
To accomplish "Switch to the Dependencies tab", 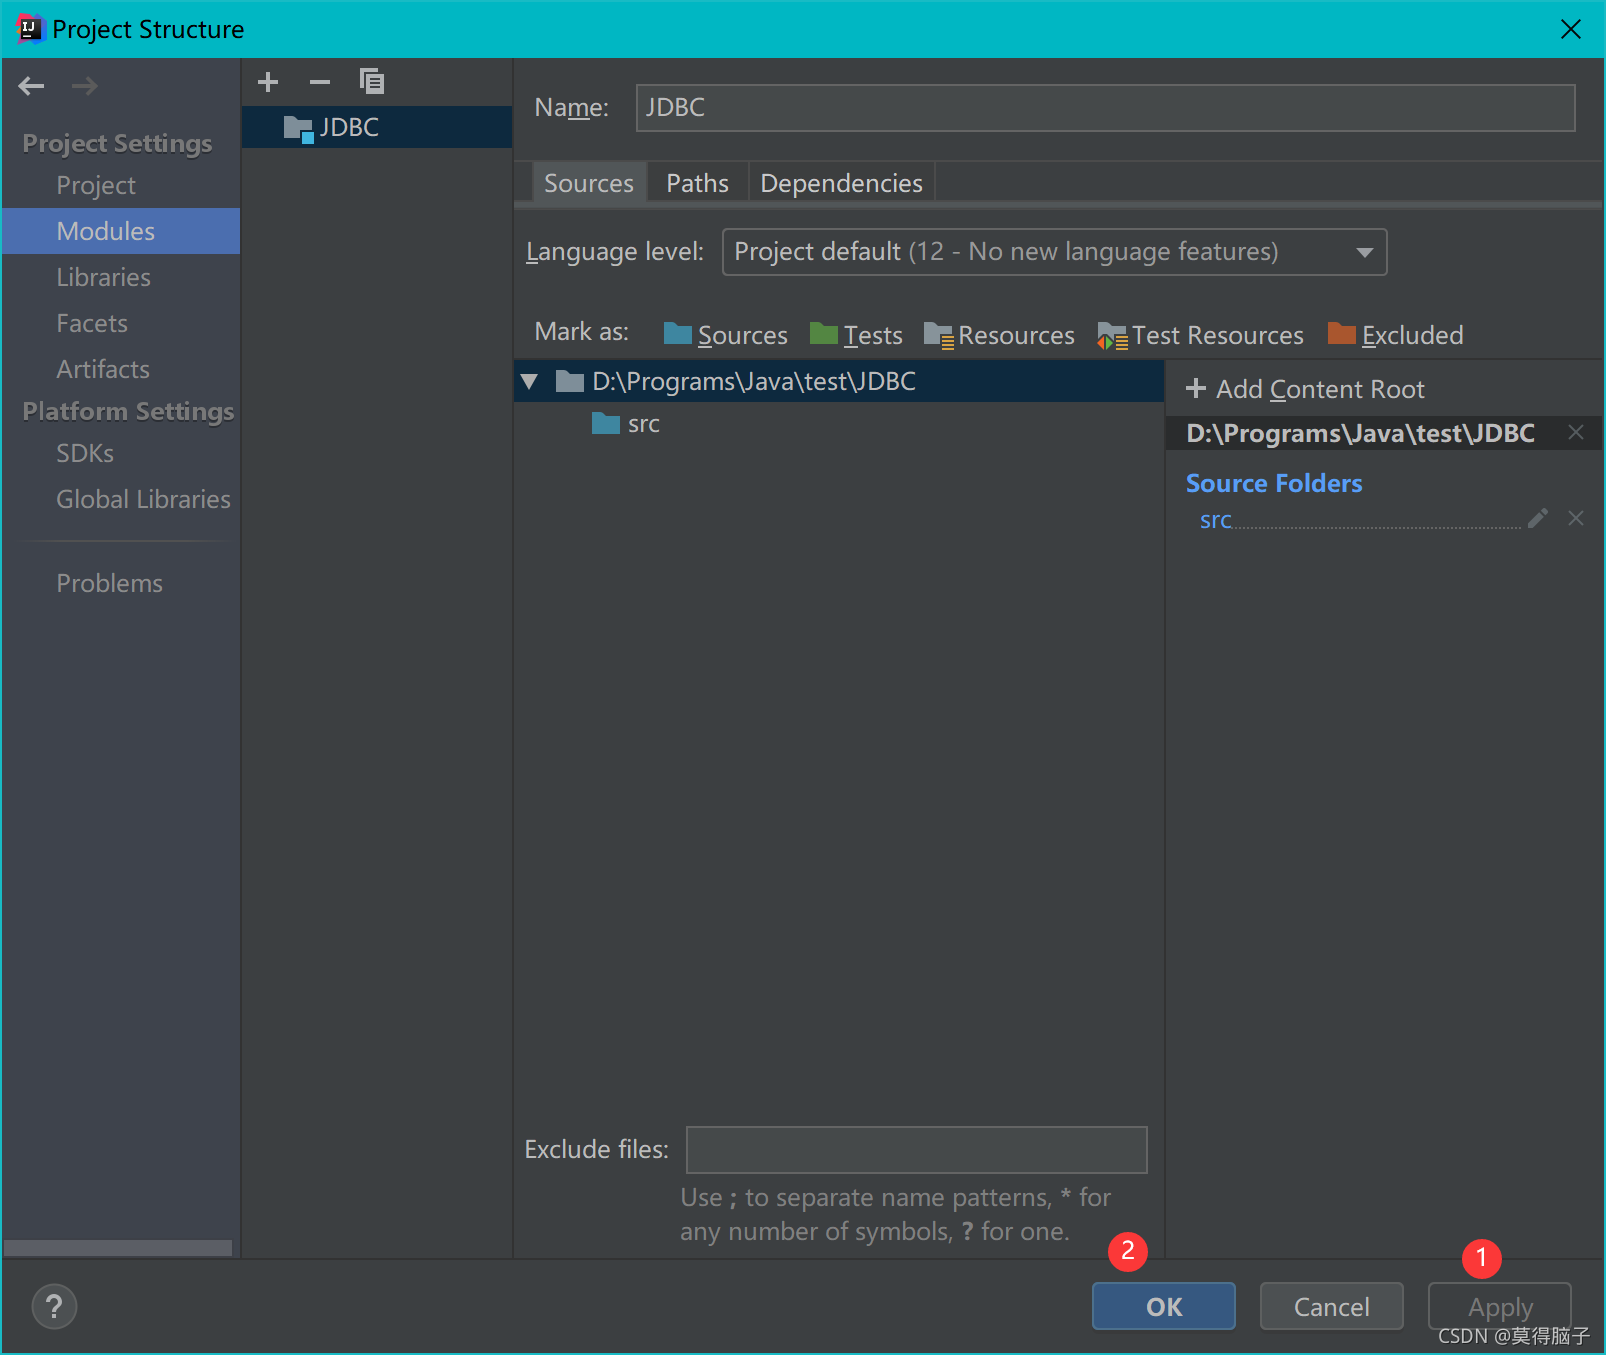I will (x=841, y=183).
